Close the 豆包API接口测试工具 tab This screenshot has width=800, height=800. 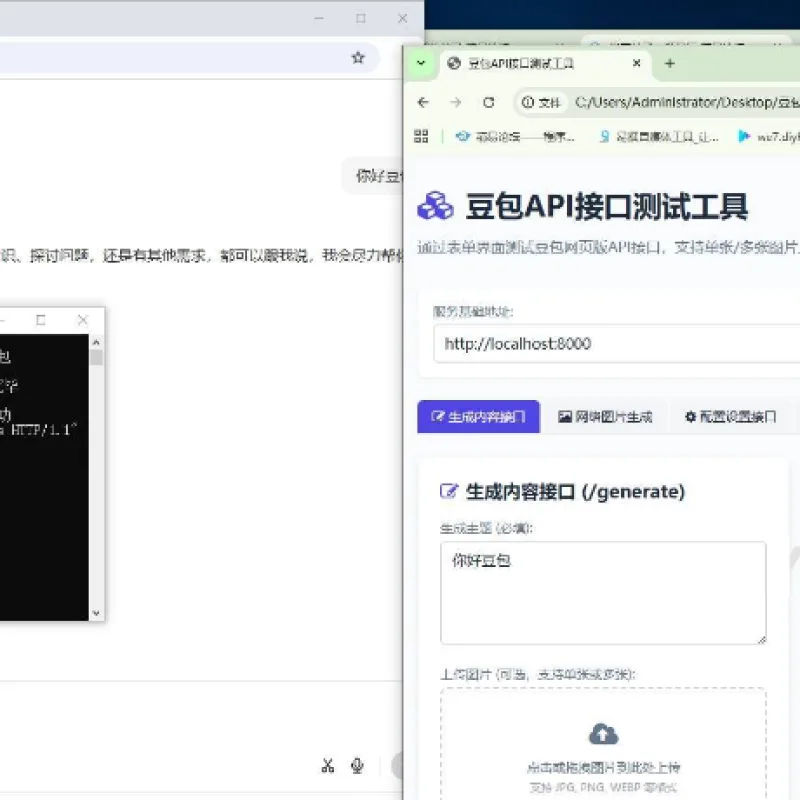tap(636, 63)
